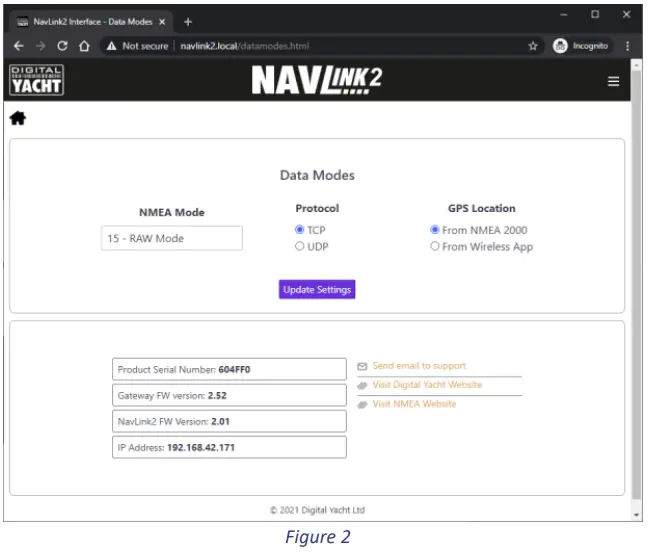Choose GPS location From Wireless App

point(435,246)
